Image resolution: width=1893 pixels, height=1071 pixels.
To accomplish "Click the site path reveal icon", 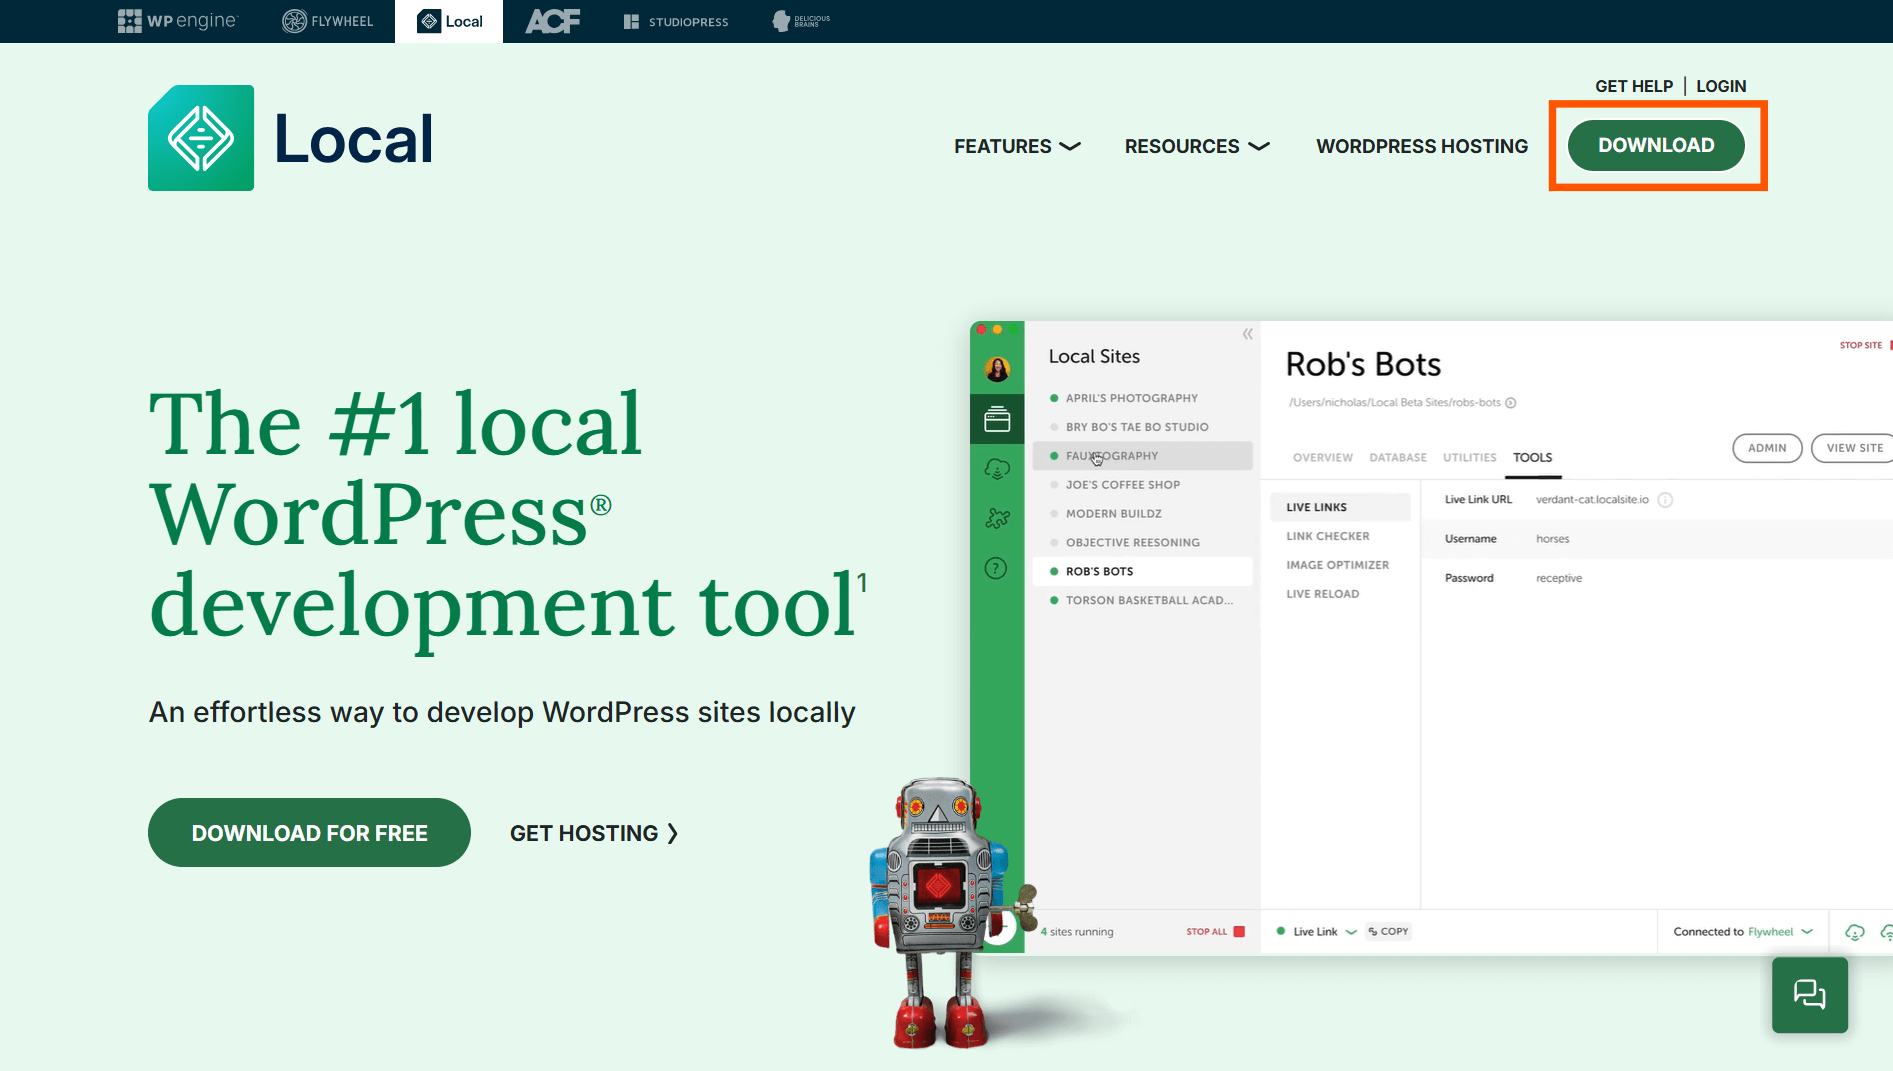I will 1510,403.
